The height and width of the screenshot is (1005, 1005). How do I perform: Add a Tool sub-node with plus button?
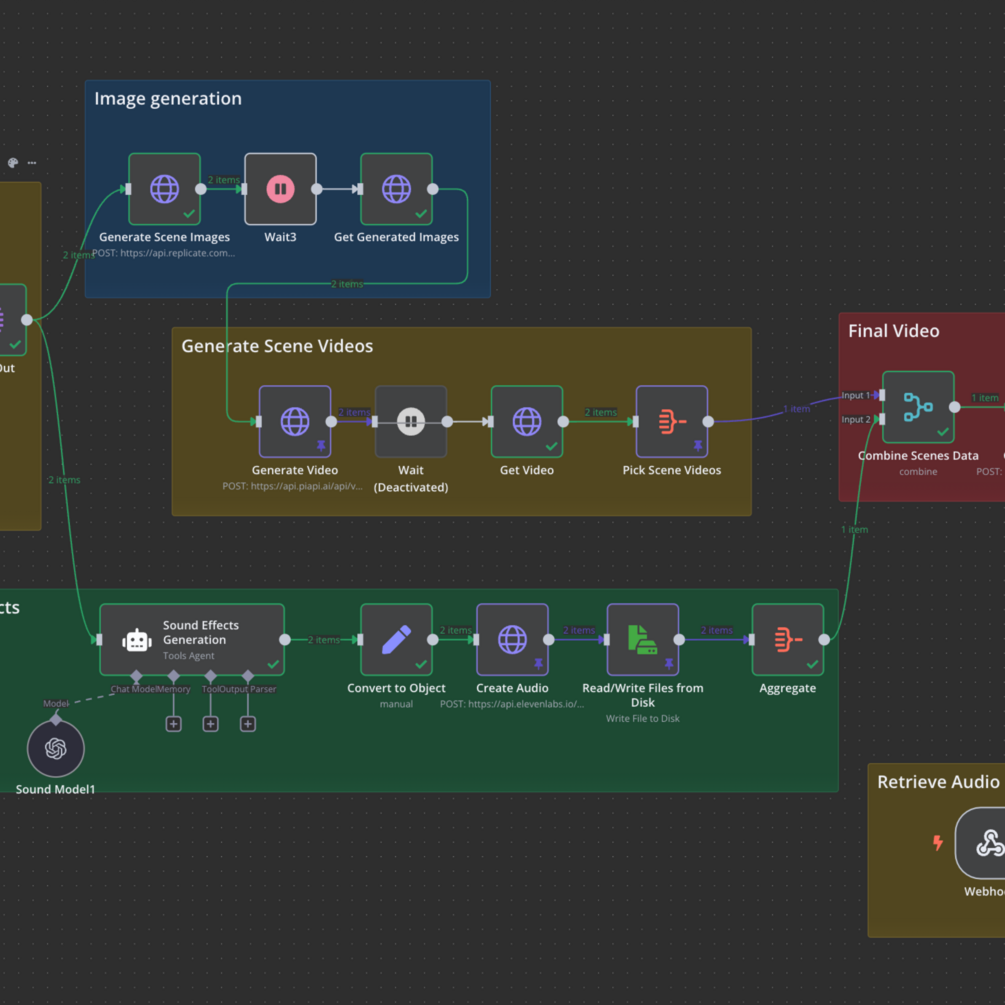pos(211,724)
